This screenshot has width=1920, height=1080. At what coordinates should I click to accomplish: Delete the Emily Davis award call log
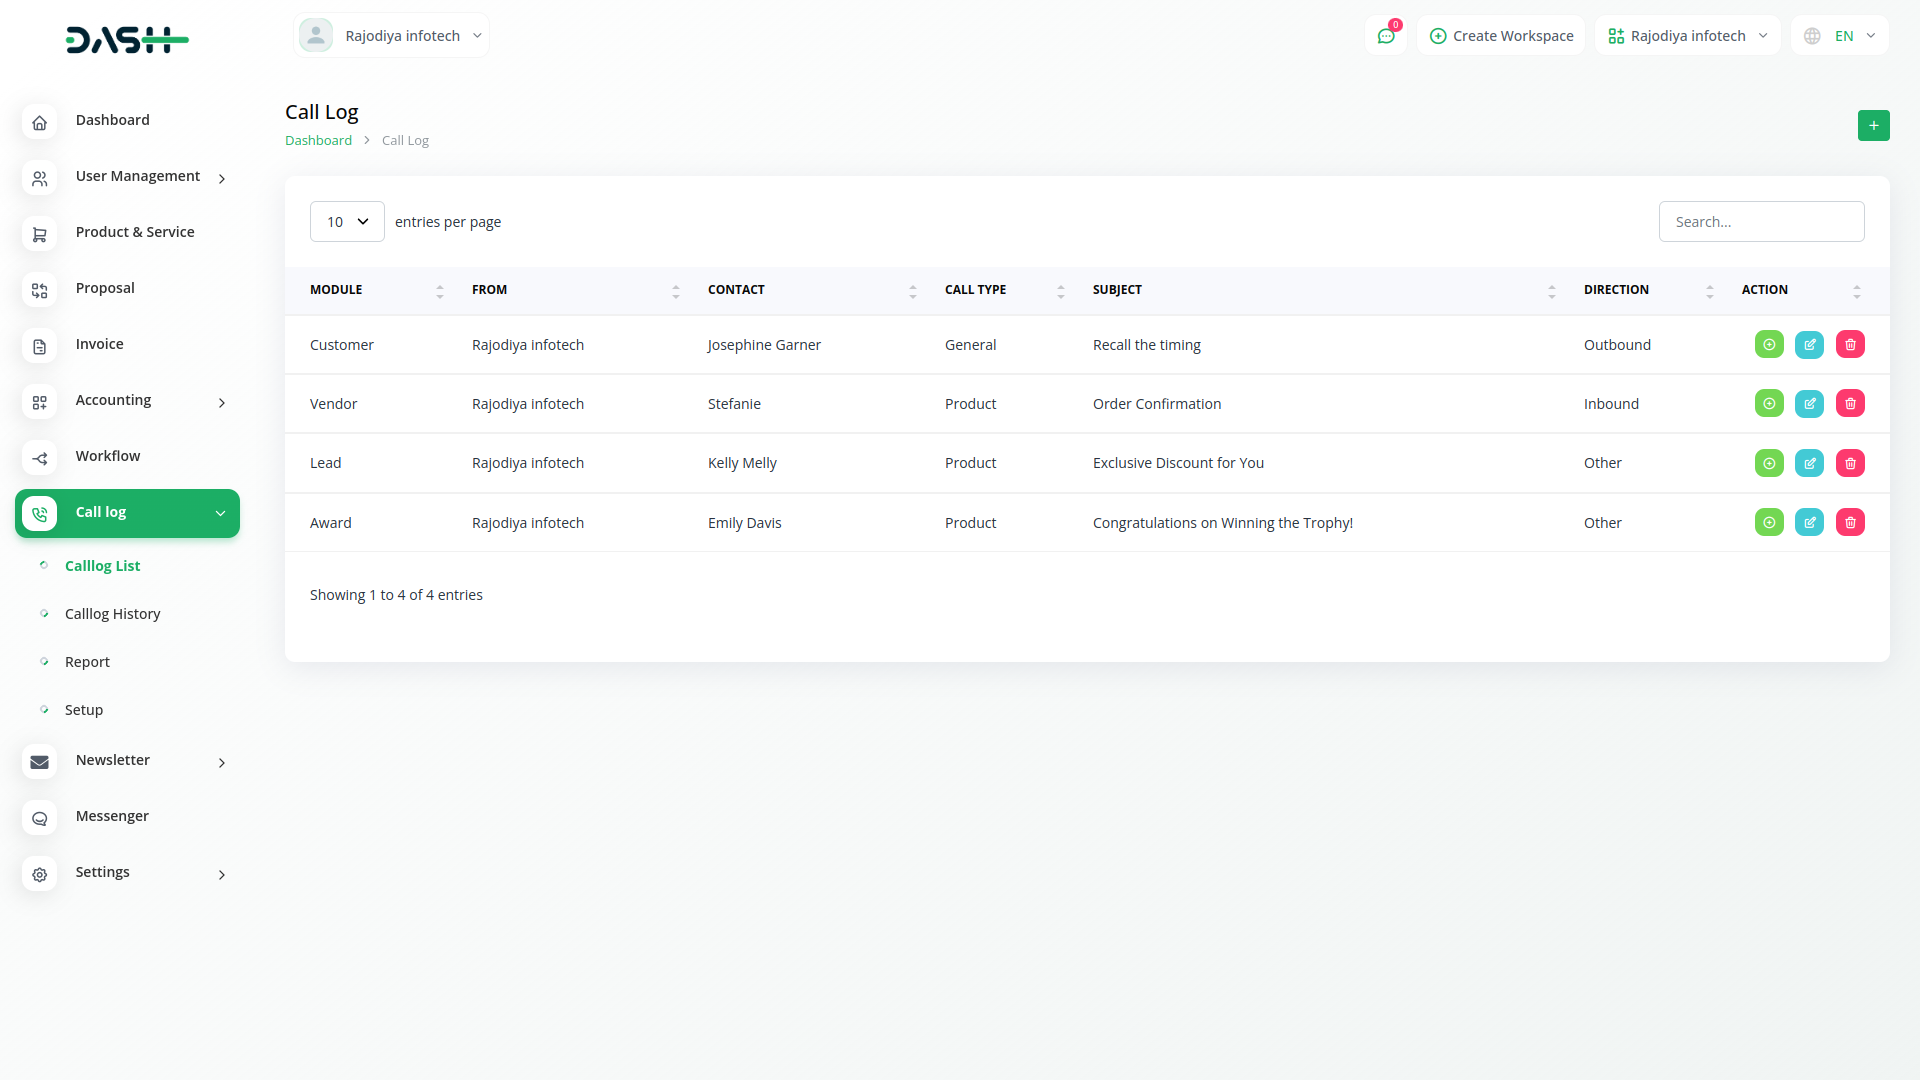(x=1850, y=522)
